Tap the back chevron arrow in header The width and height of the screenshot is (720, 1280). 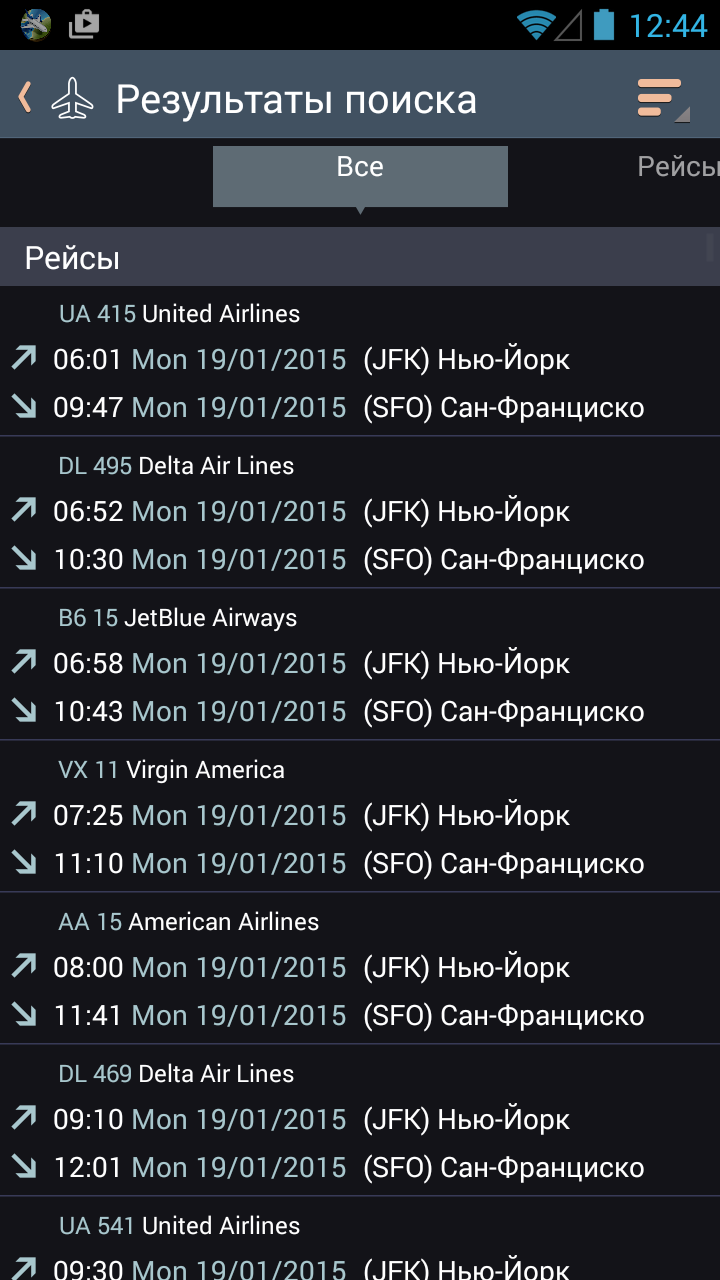[26, 97]
